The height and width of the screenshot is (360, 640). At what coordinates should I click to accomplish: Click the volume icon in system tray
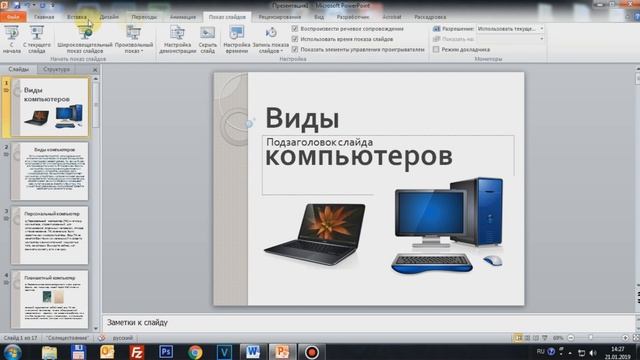point(593,352)
